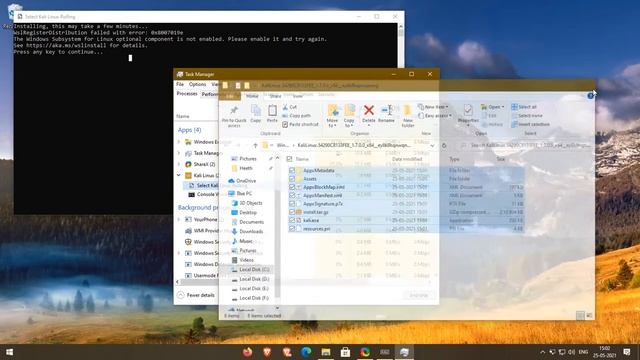640x360 pixels.
Task: Click the Up arrow in Explorer navigation
Action: click(x=255, y=145)
